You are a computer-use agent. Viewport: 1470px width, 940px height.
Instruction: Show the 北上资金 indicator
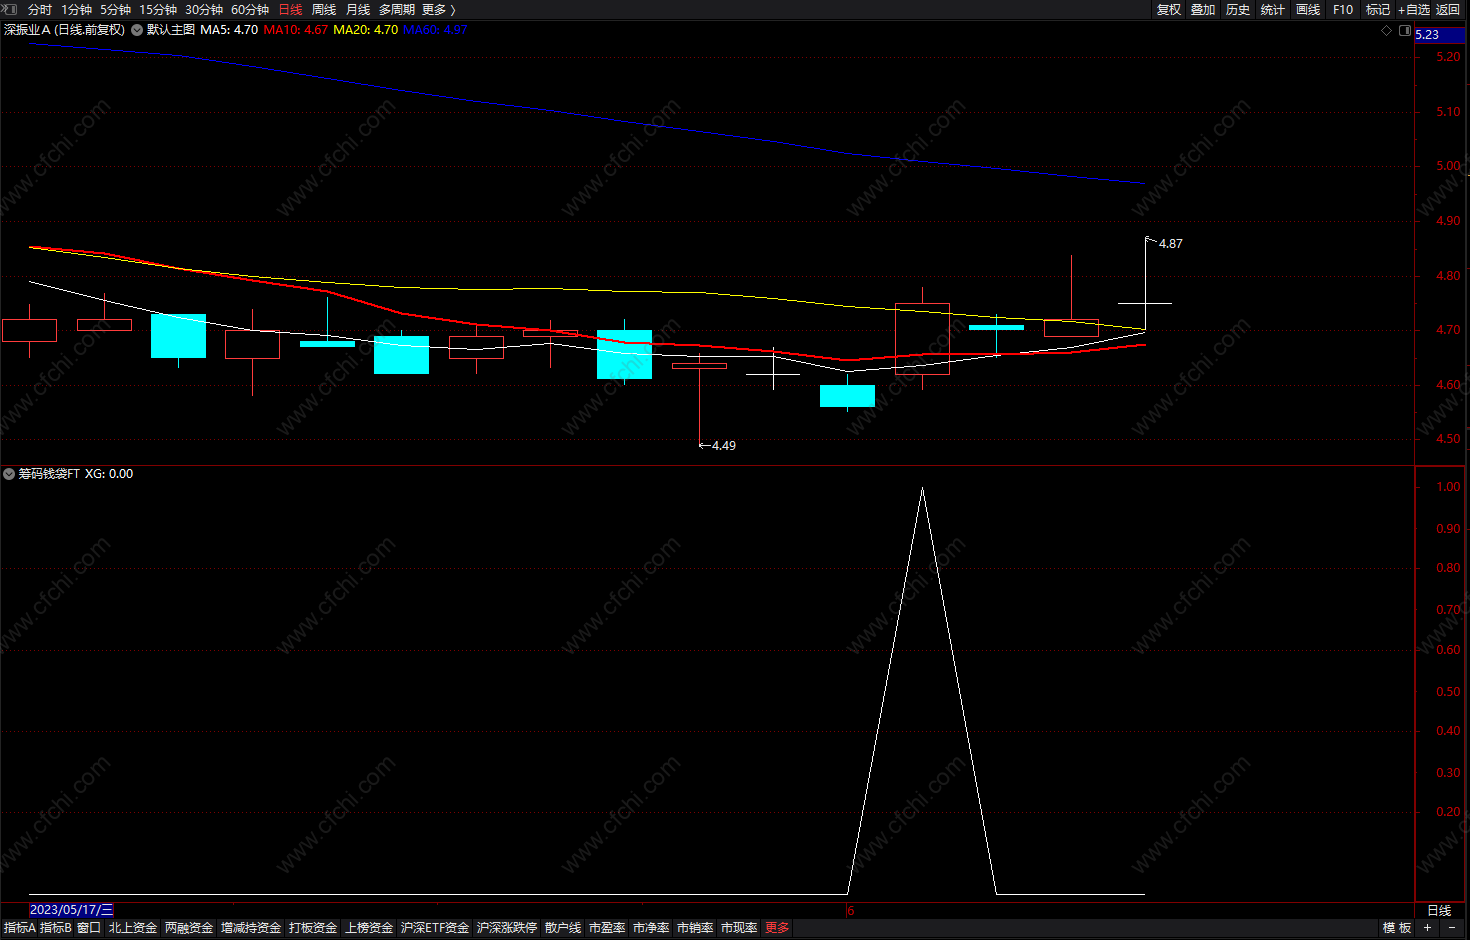click(133, 928)
